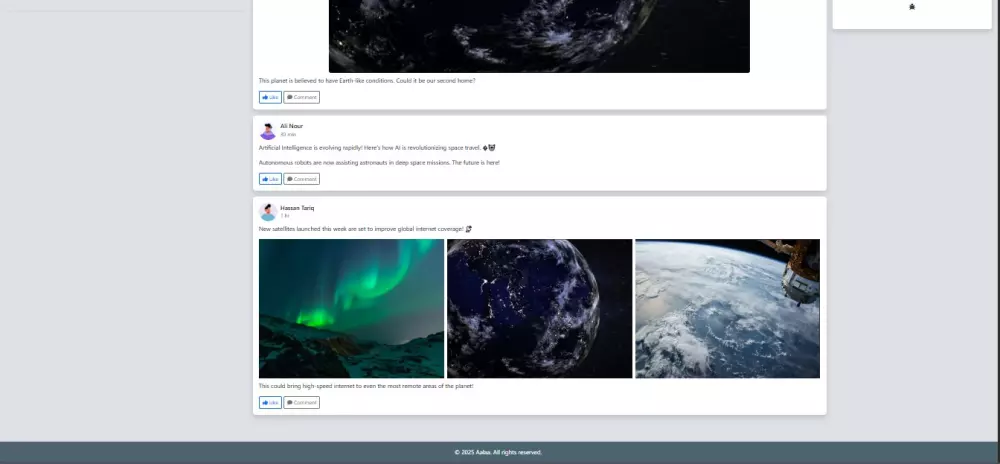
Task: Click the small icon in the right sidebar card
Action: coord(912,7)
